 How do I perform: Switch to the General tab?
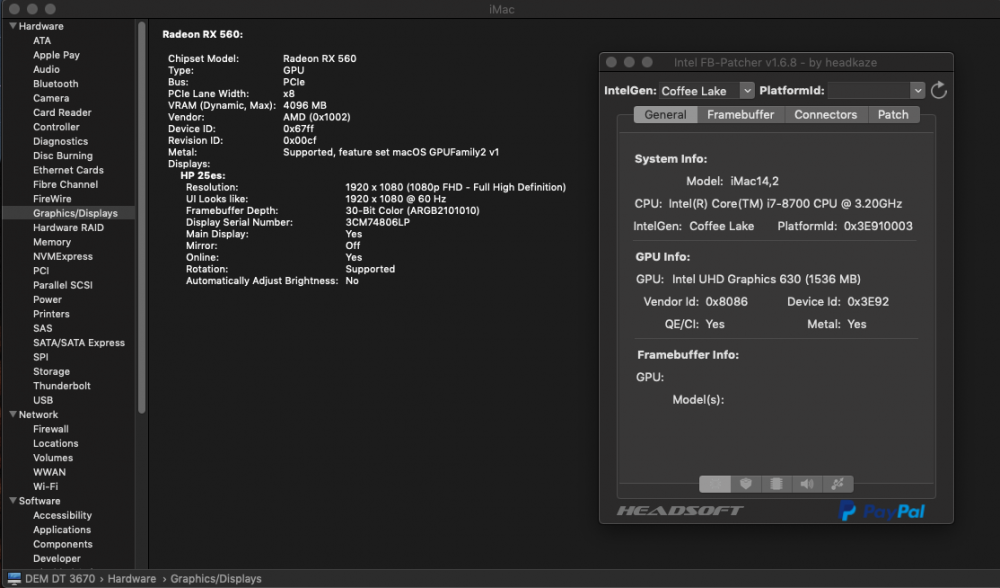tap(665, 115)
